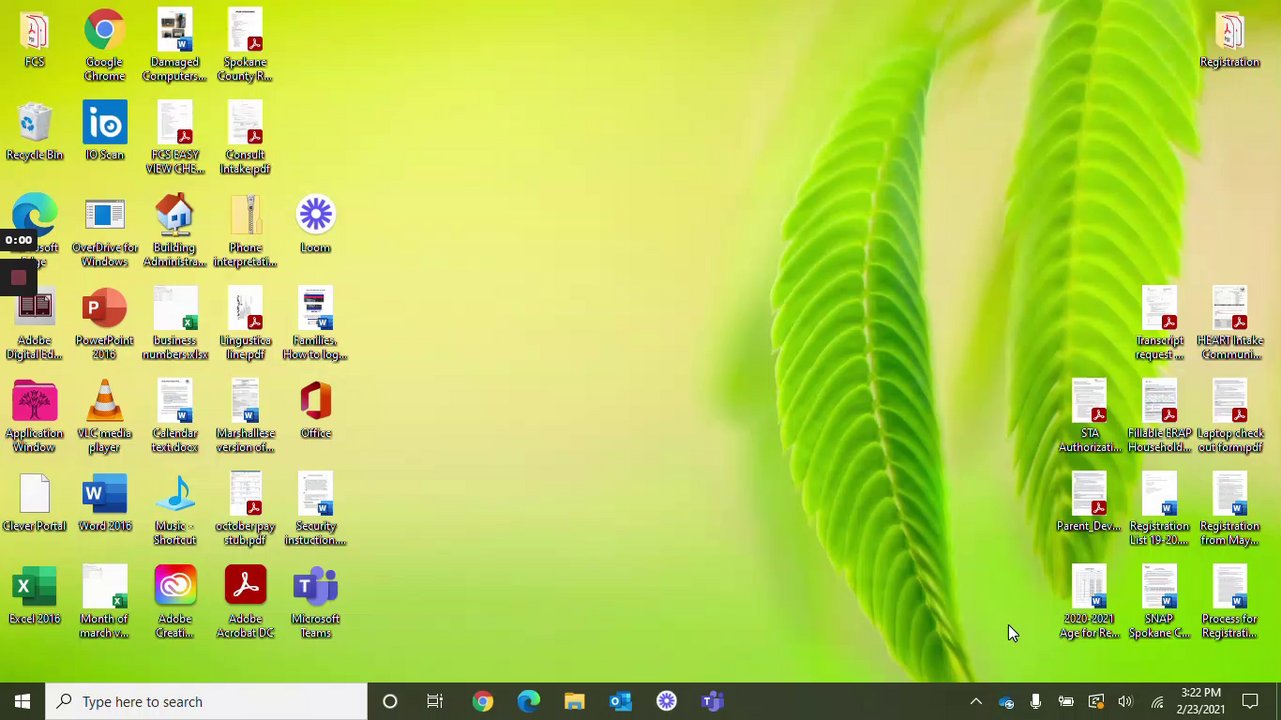
Task: Launch Excel 2016 from the desktop
Action: click(34, 596)
